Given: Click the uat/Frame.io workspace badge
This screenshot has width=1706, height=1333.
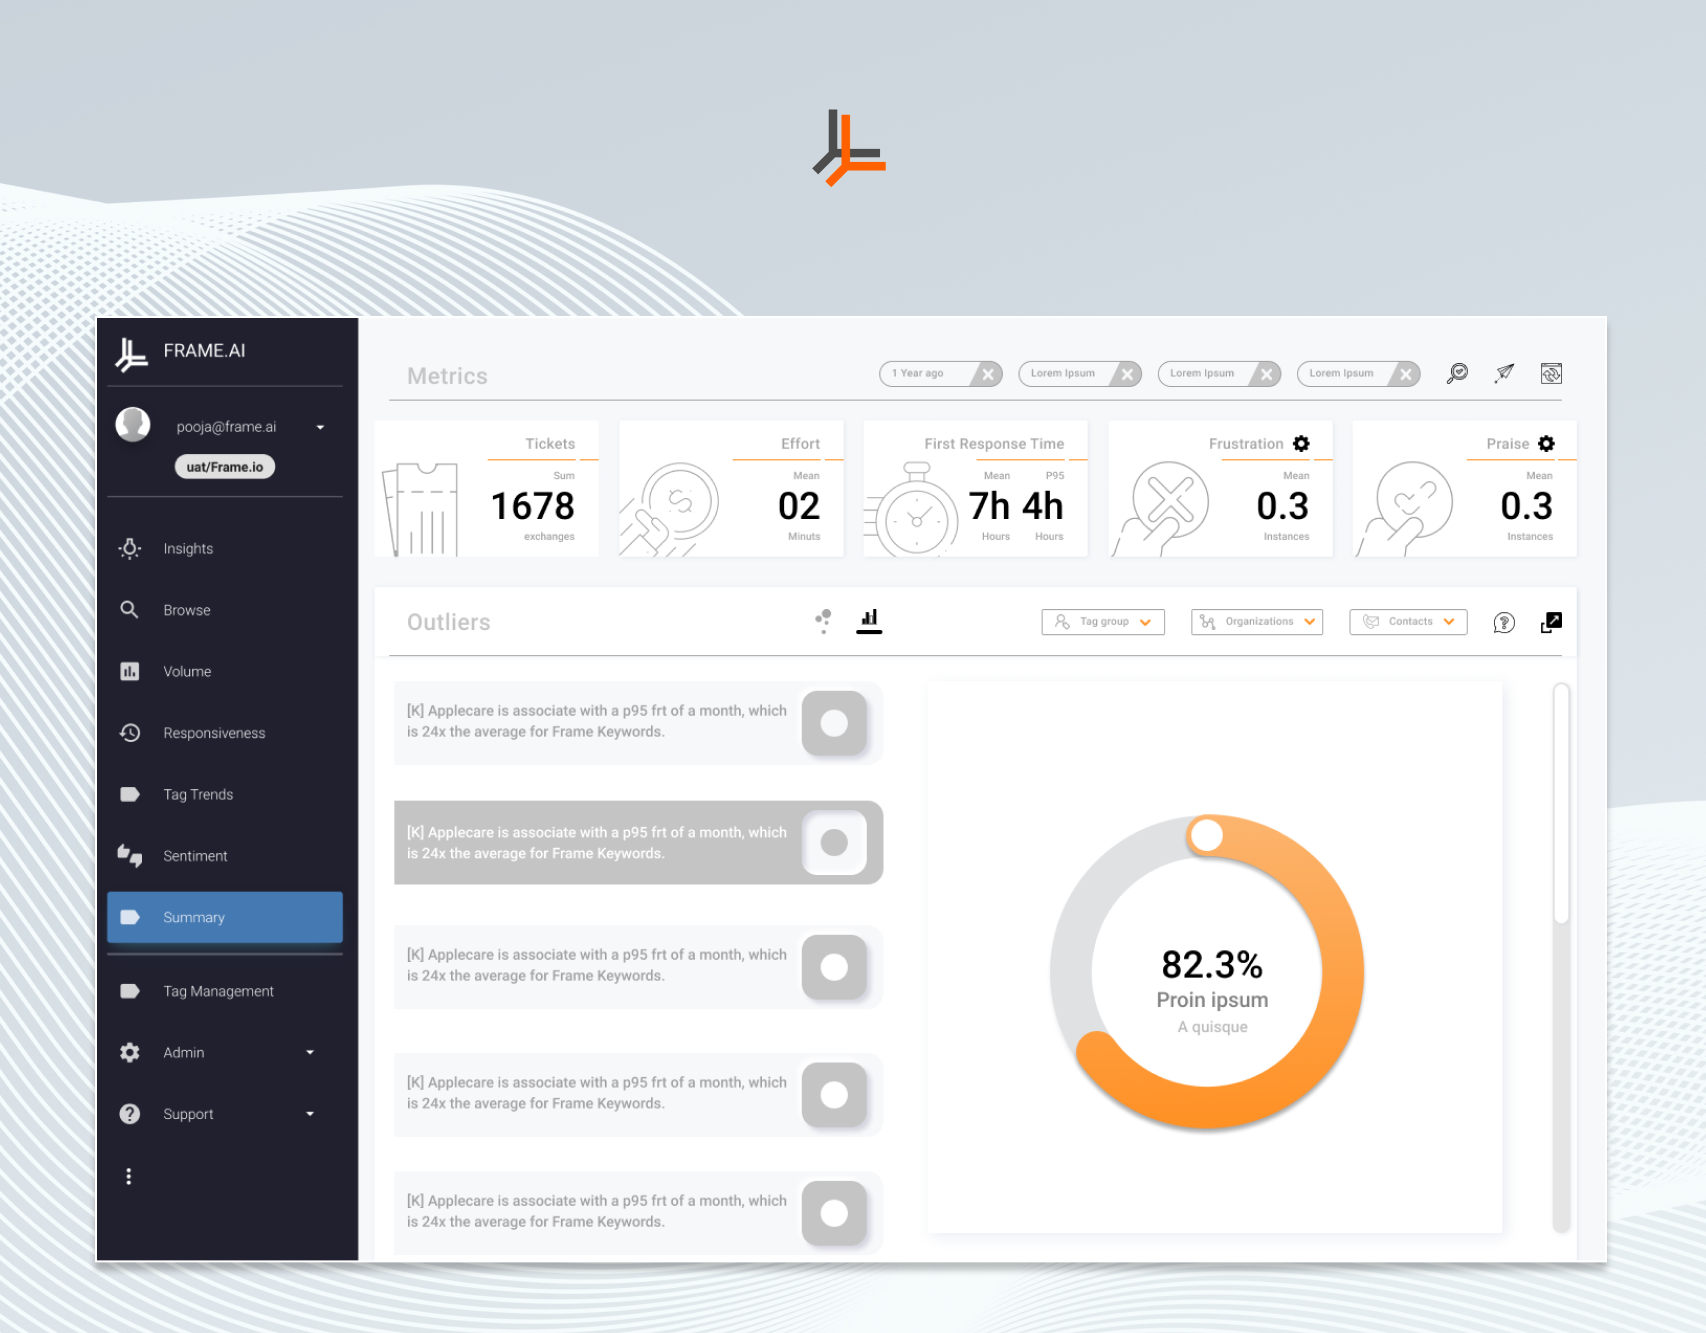Looking at the screenshot, I should pyautogui.click(x=225, y=467).
